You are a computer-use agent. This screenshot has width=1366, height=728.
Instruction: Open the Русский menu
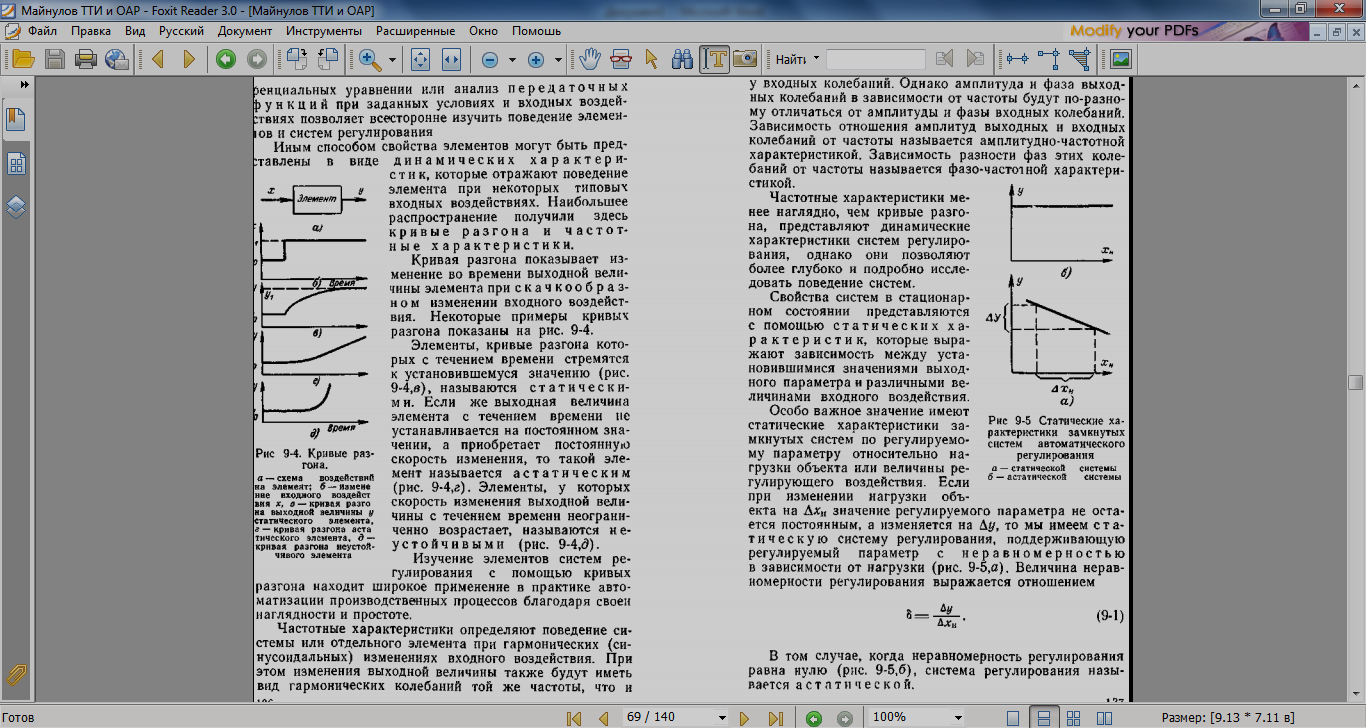(x=182, y=31)
